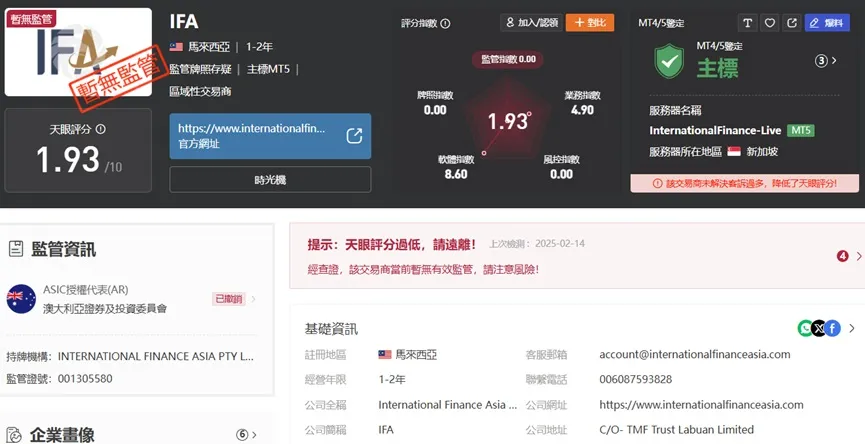This screenshot has width=865, height=444.
Task: Expand the social links chevron
Action: coord(852,329)
